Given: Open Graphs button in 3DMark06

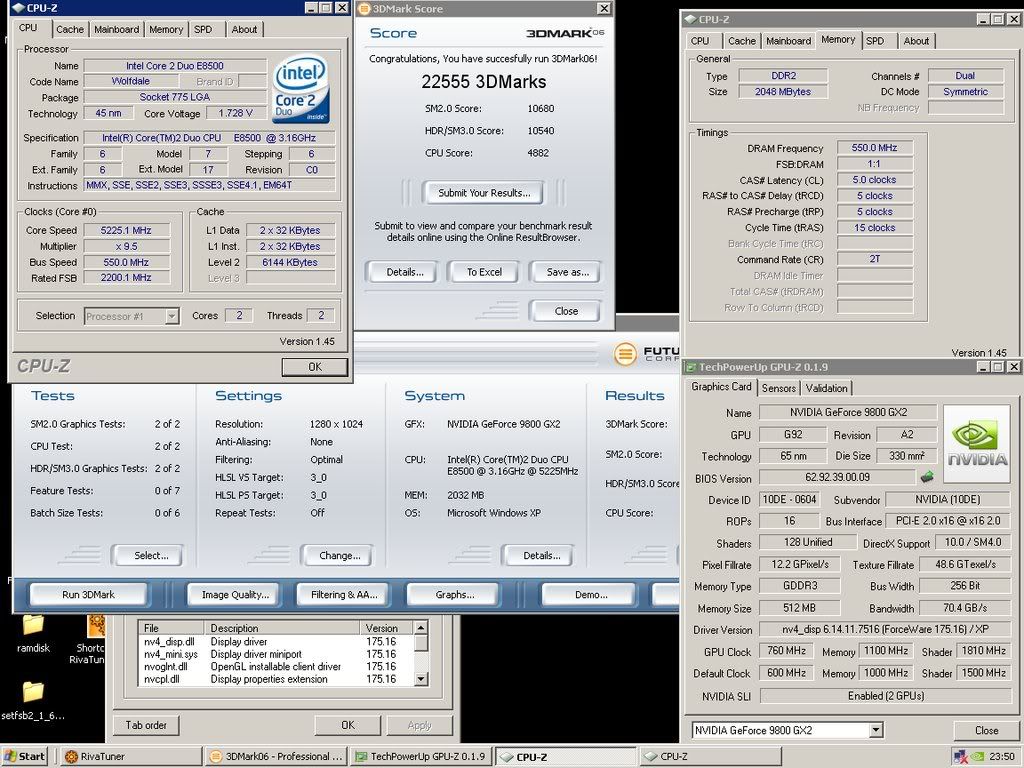Looking at the screenshot, I should (x=455, y=594).
